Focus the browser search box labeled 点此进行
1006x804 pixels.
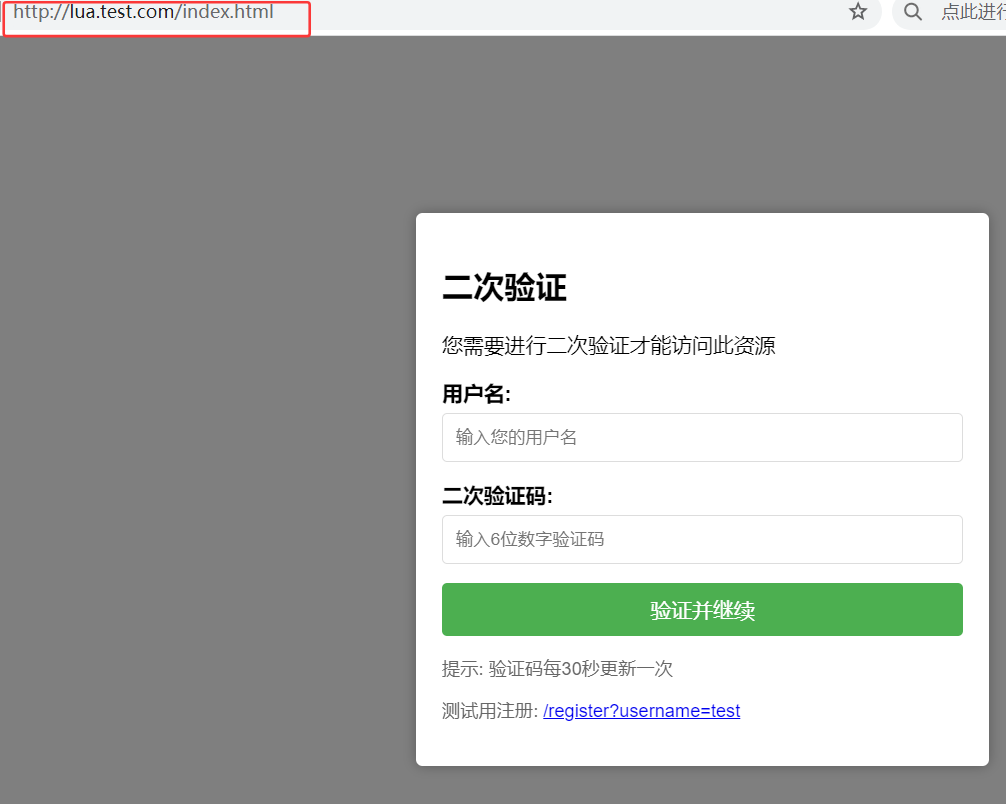click(x=972, y=13)
